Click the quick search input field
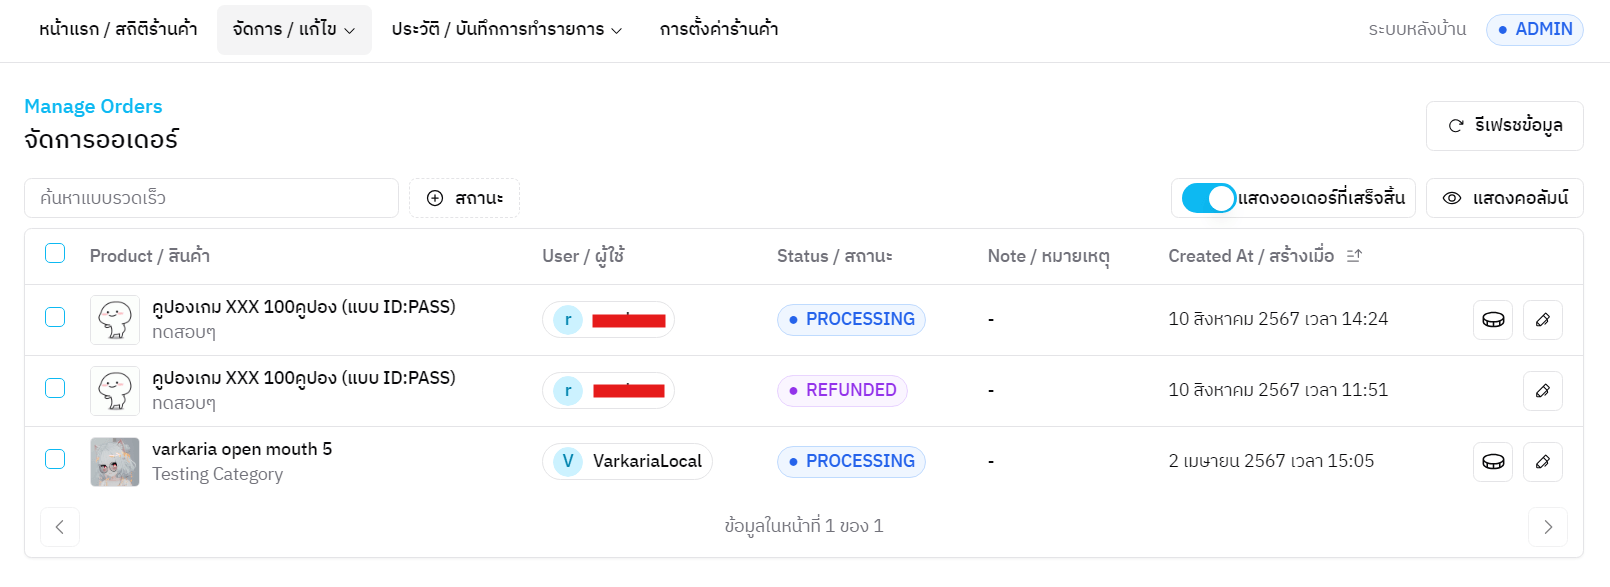 point(211,198)
